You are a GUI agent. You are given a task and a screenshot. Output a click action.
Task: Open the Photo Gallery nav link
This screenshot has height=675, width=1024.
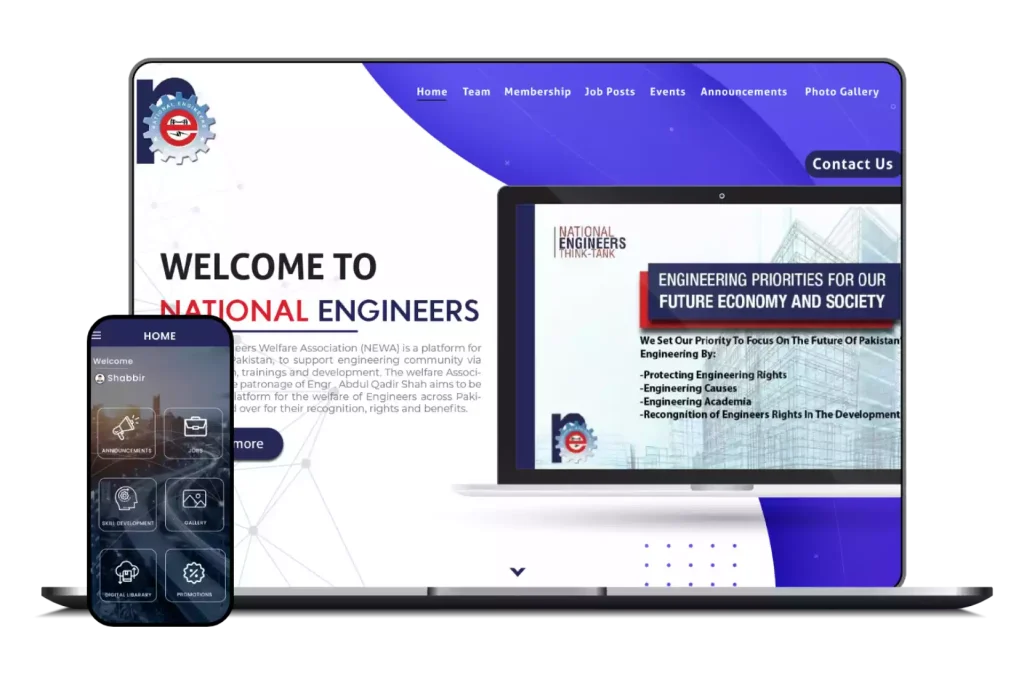pyautogui.click(x=842, y=92)
